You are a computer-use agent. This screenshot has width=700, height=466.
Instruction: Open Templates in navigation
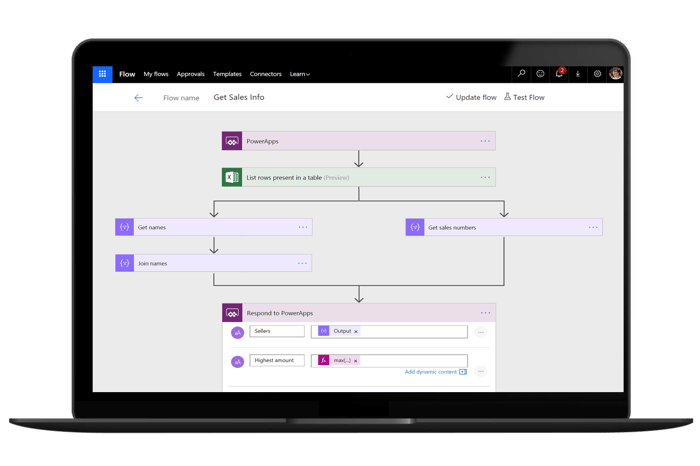click(x=227, y=74)
